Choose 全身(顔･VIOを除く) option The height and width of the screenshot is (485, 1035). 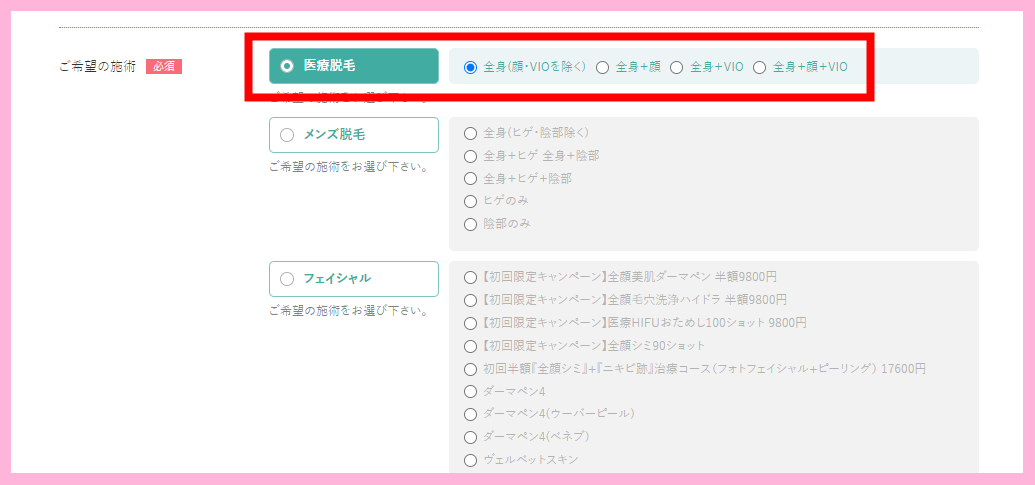click(526, 67)
